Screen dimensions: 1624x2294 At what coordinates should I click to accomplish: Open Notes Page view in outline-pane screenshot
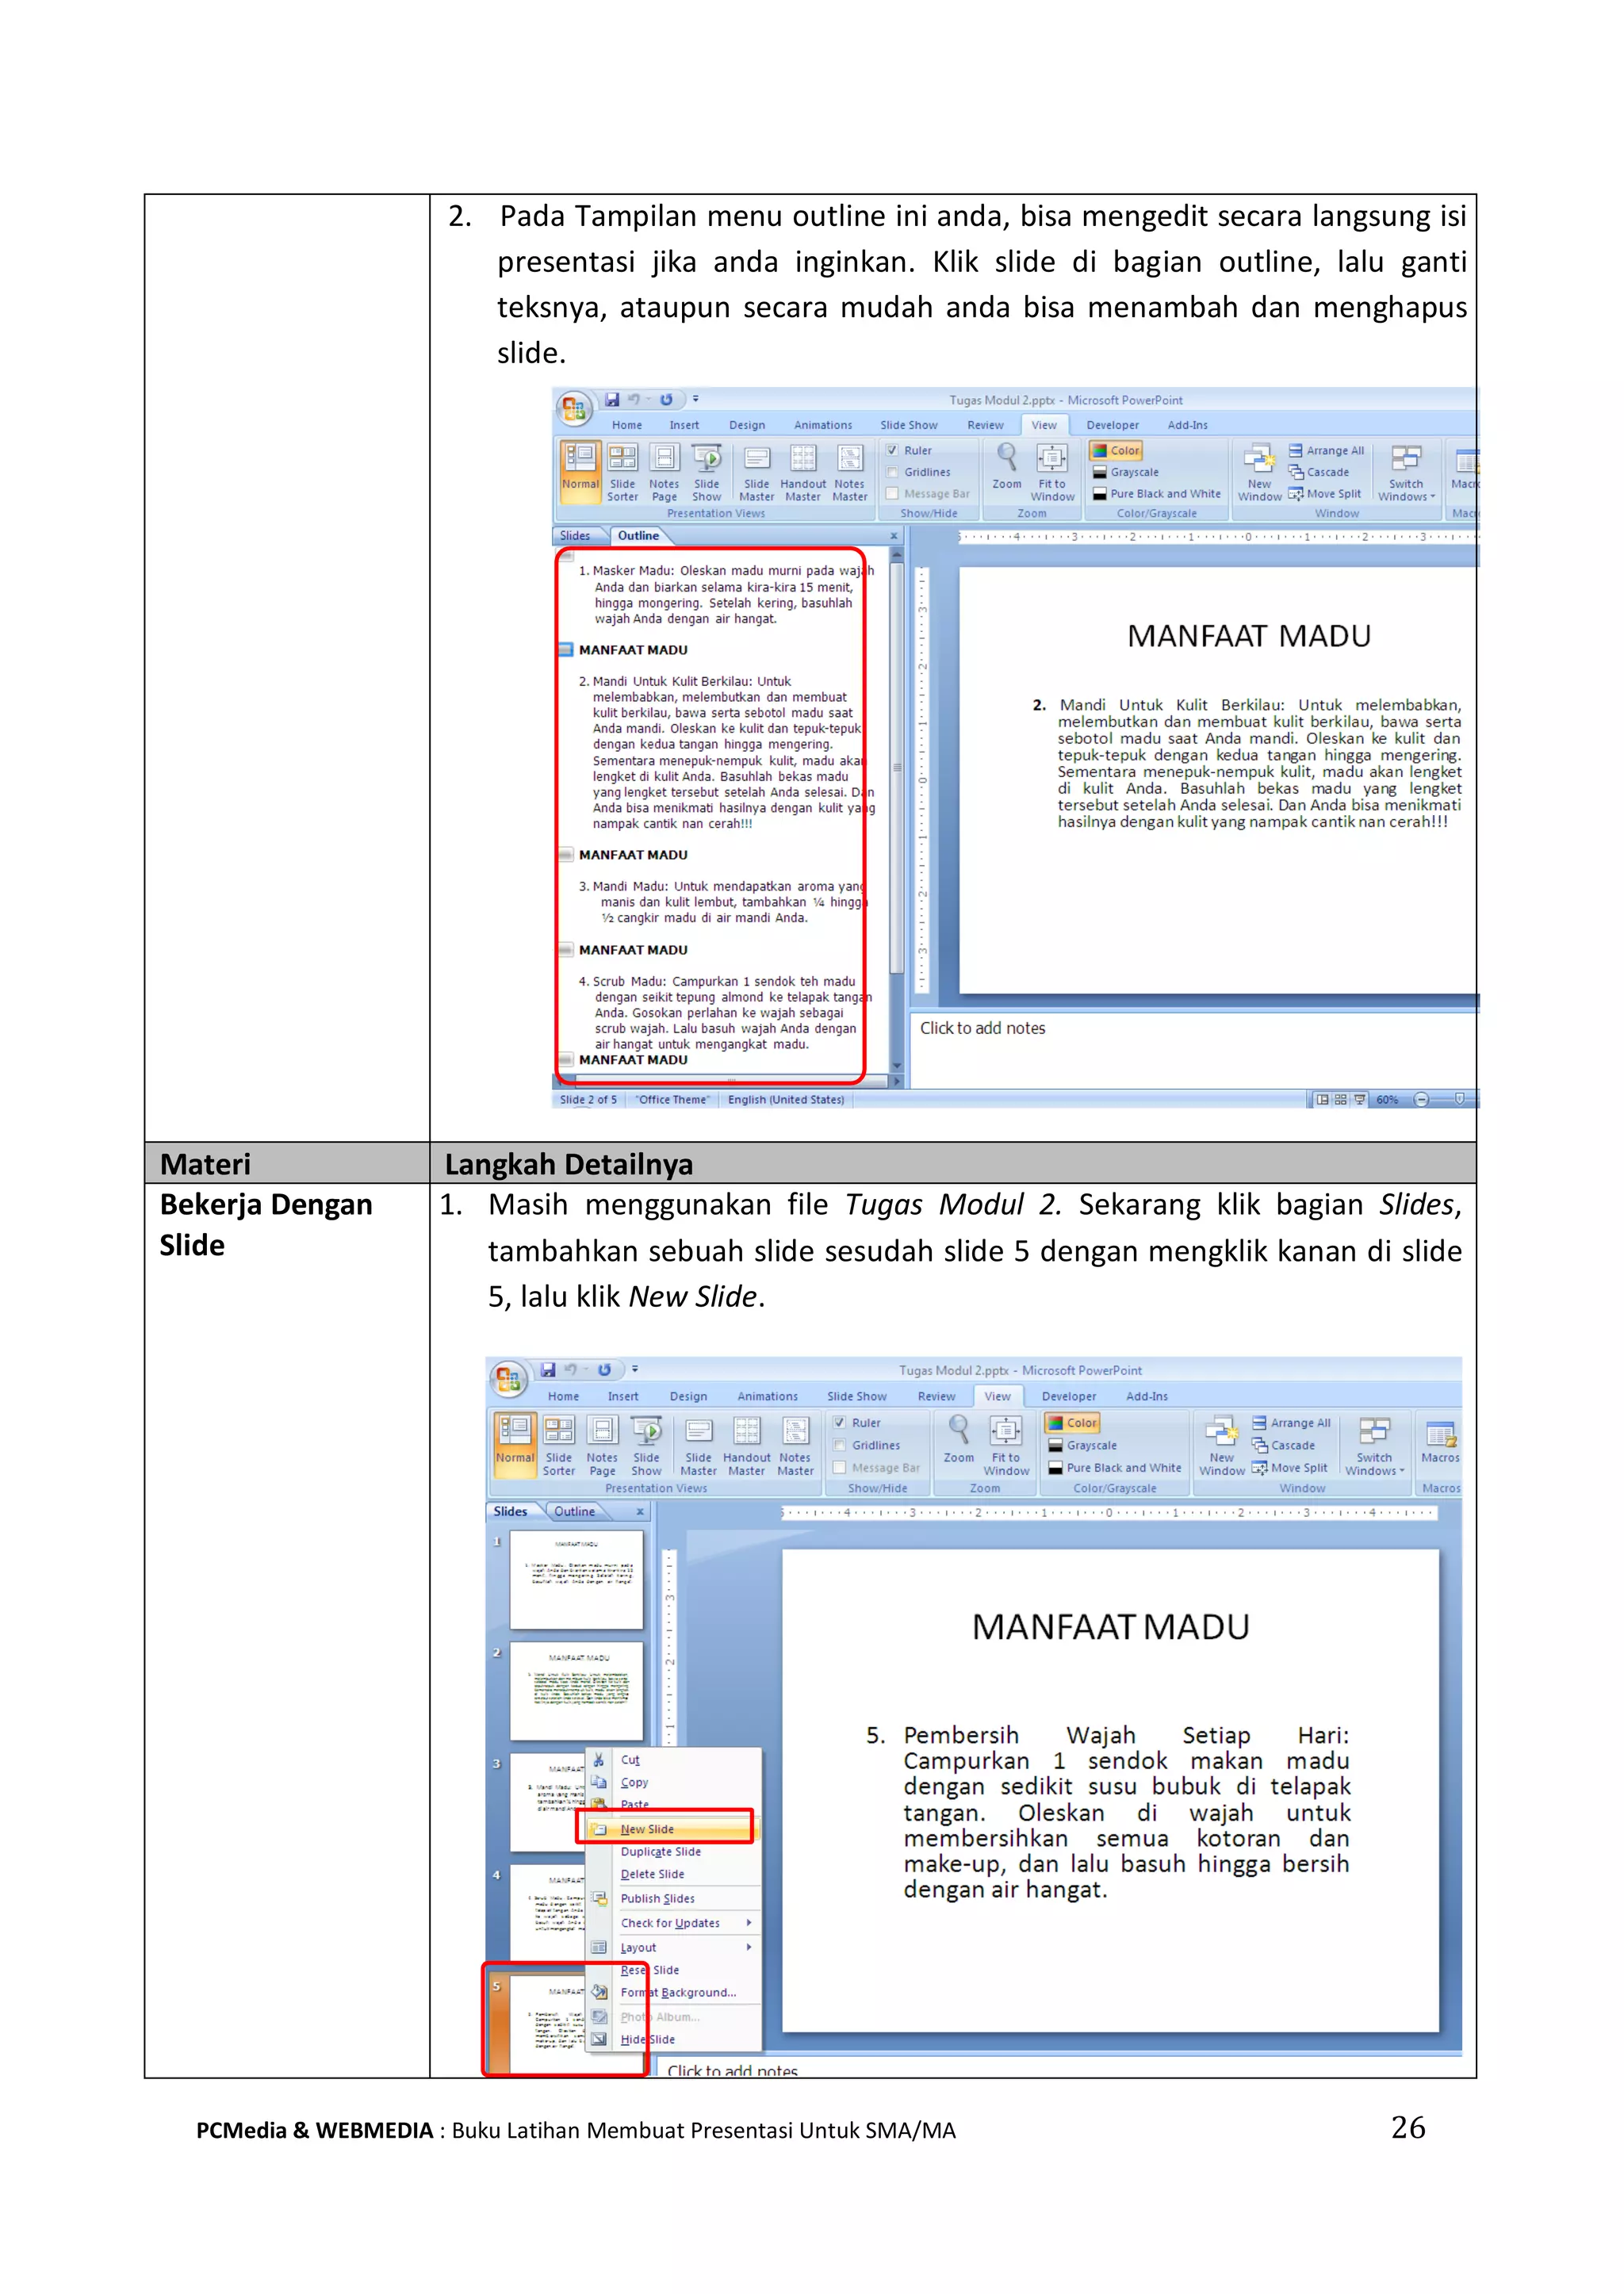click(664, 472)
